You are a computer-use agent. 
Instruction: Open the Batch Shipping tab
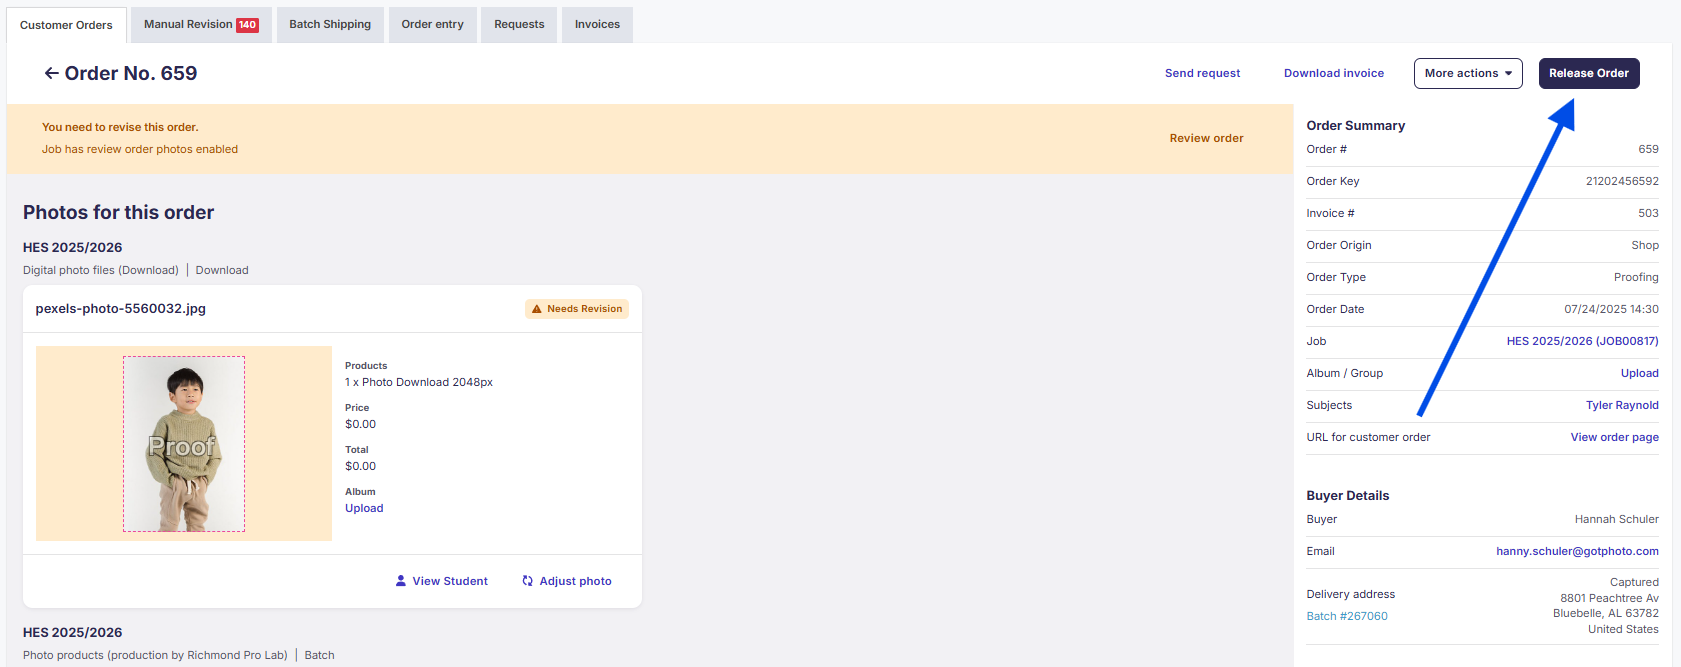point(330,25)
